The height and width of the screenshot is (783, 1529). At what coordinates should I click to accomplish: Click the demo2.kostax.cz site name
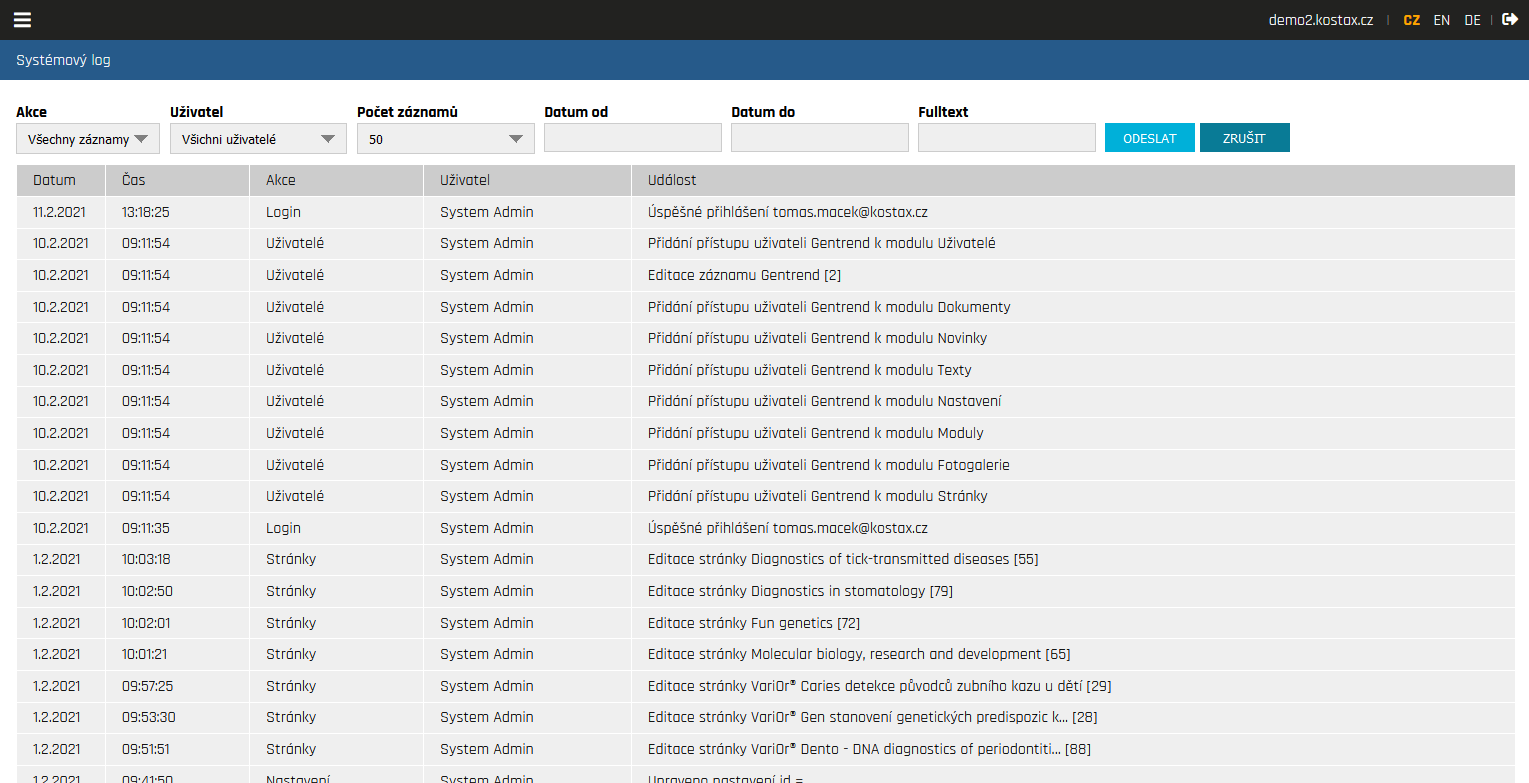click(1320, 20)
